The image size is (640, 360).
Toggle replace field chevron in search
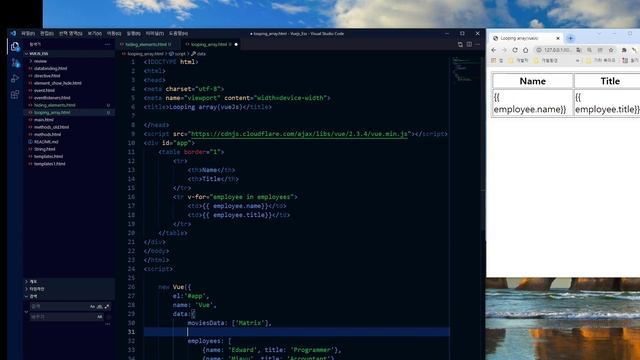point(27,312)
